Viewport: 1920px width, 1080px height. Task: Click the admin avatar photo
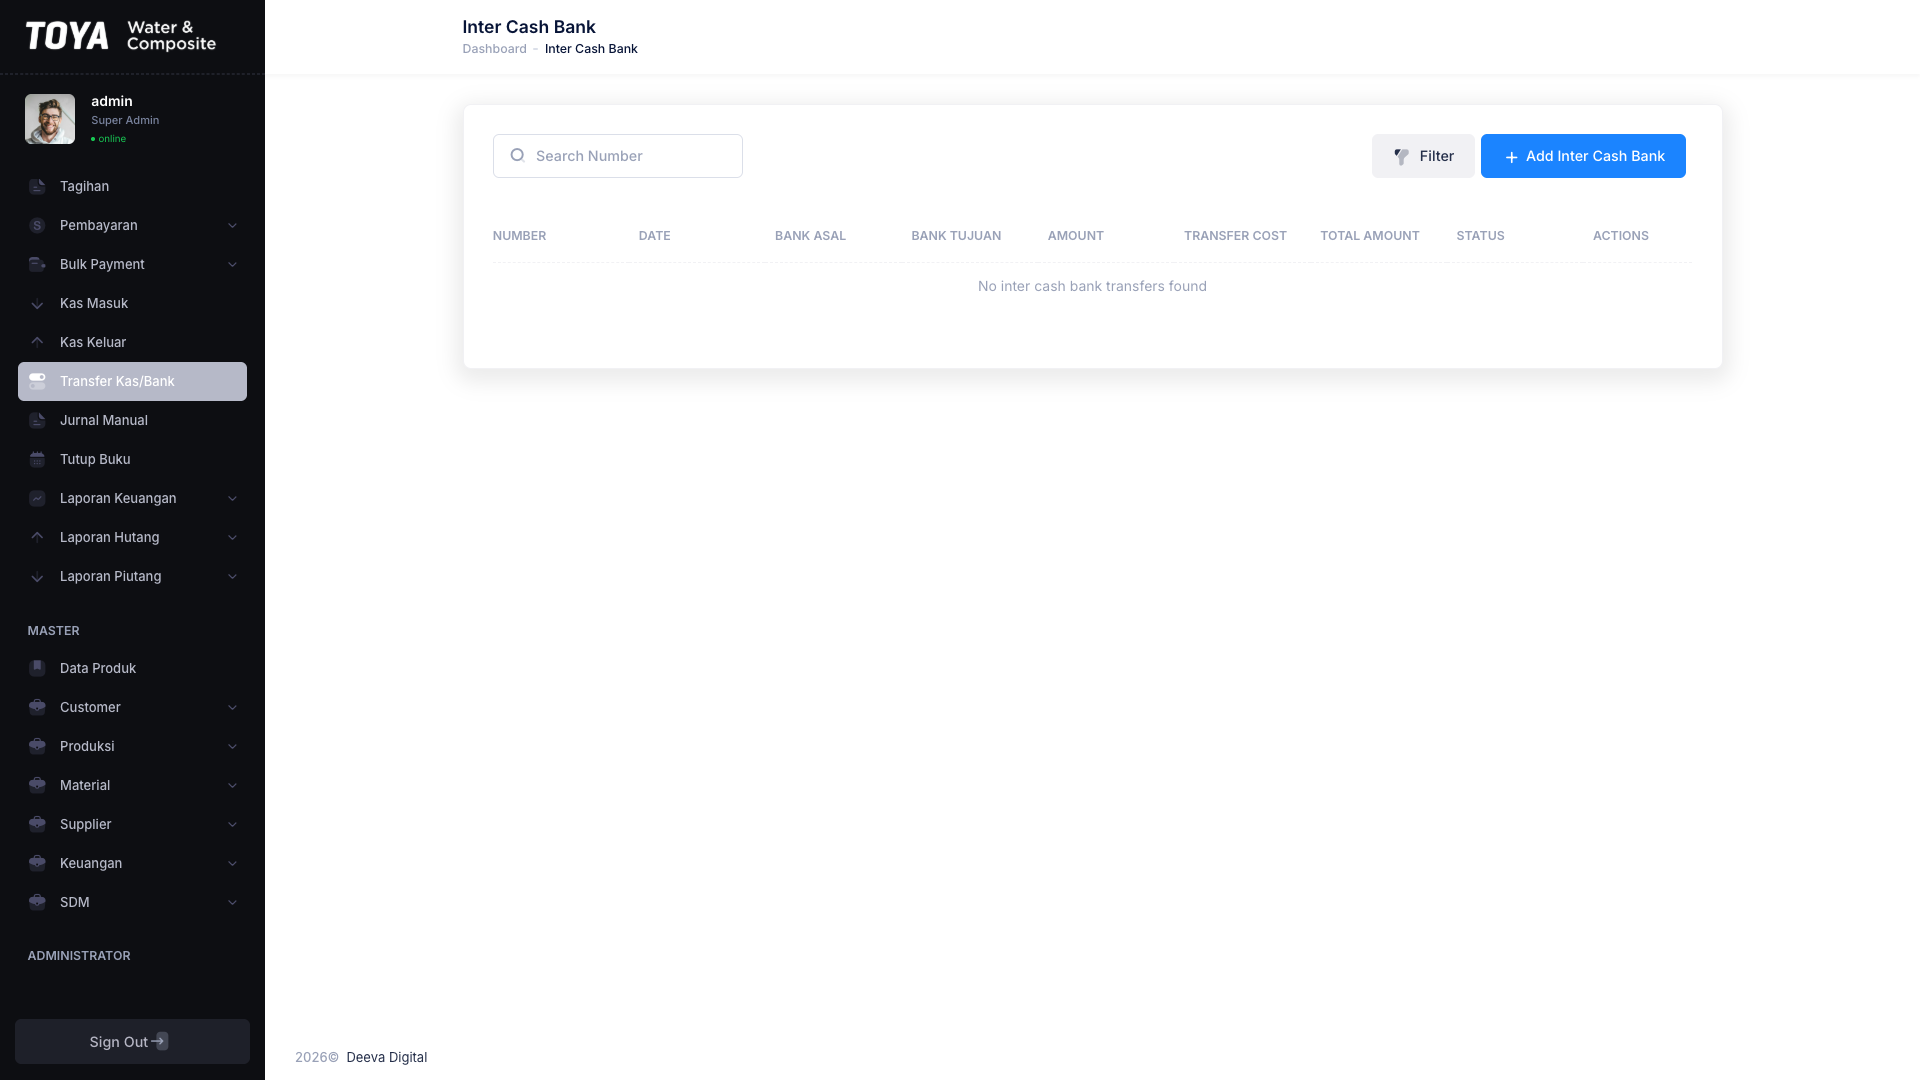(x=50, y=119)
